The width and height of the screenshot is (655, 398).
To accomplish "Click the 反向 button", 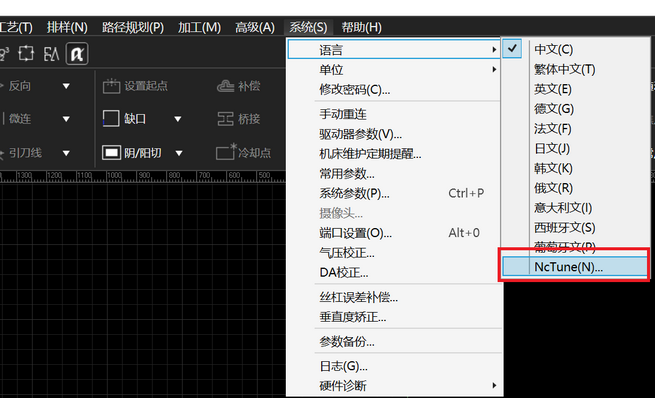I will point(17,86).
